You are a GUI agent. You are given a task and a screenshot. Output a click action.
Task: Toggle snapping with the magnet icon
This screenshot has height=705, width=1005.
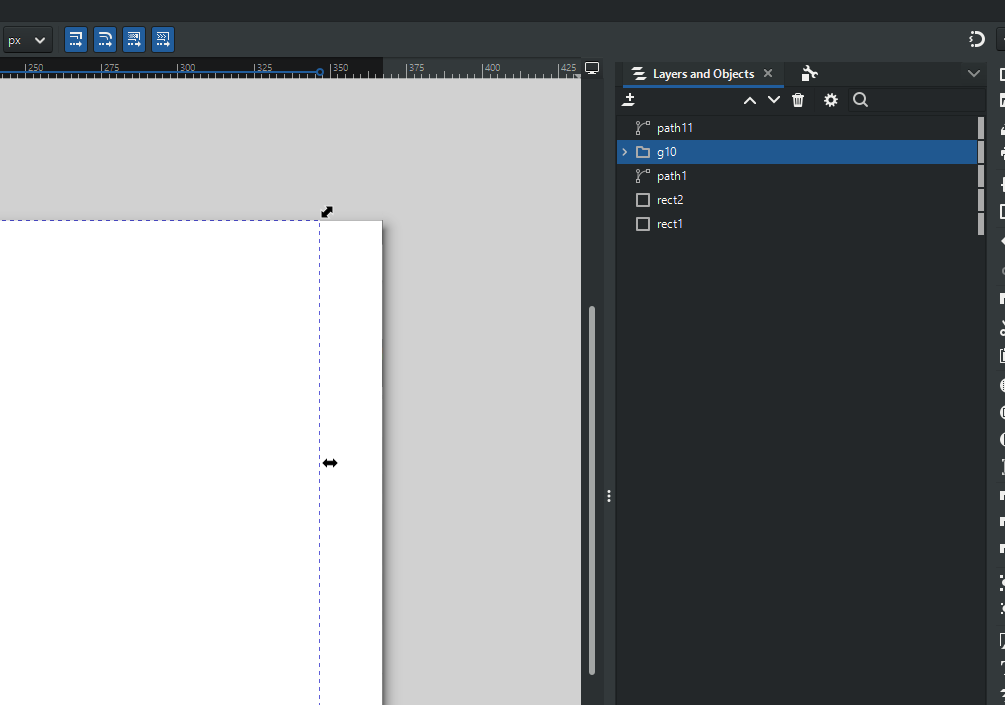(976, 40)
